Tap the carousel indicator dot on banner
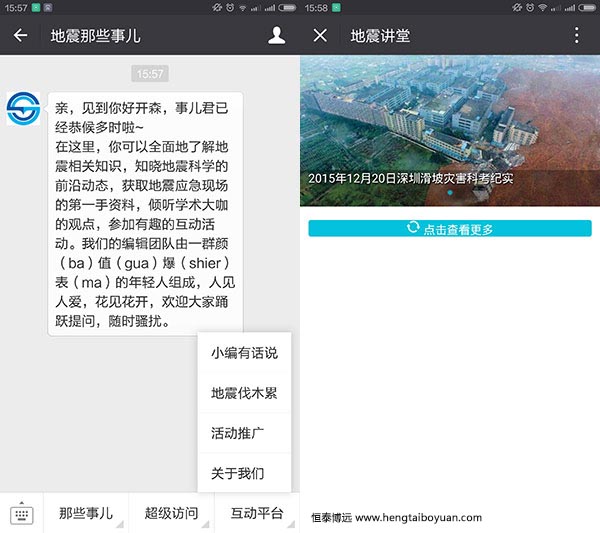This screenshot has width=600, height=533. coord(450,192)
